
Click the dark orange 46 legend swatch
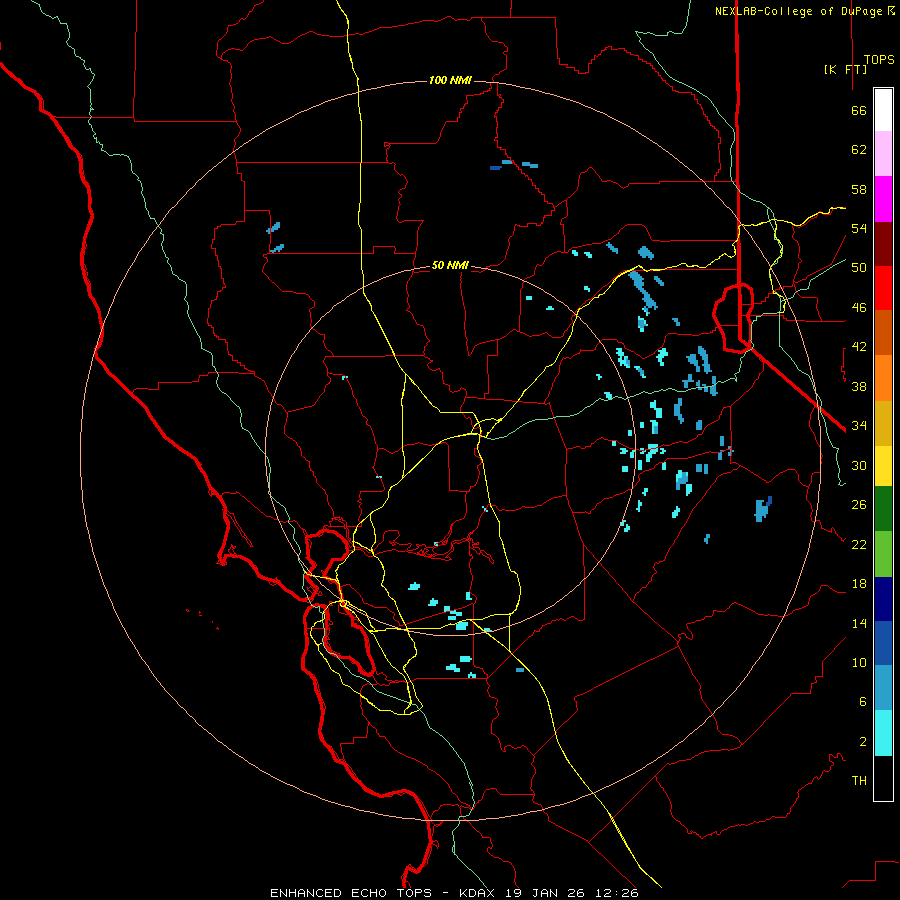pos(883,332)
